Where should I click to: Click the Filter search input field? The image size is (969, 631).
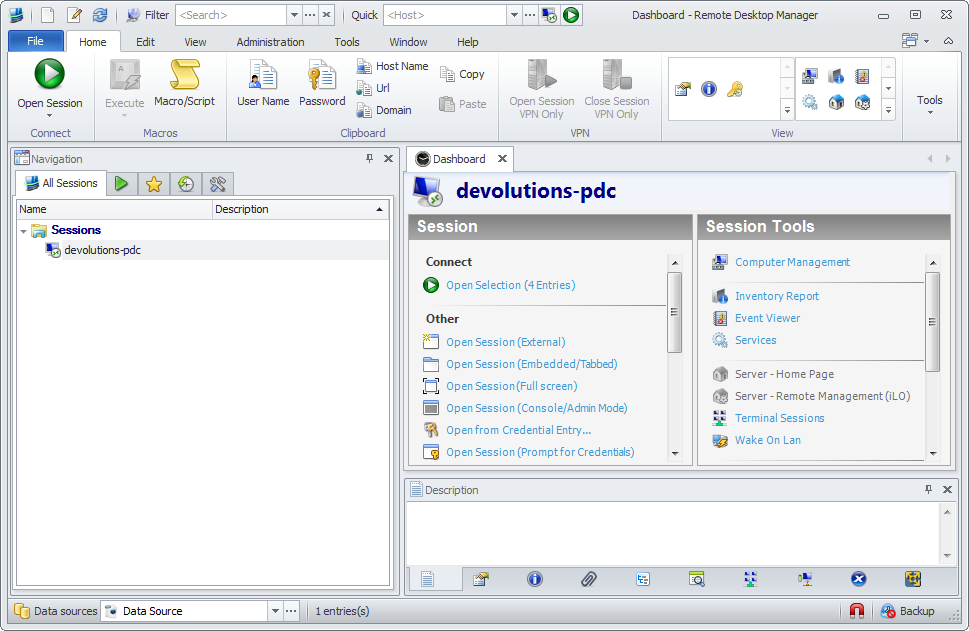click(x=231, y=15)
